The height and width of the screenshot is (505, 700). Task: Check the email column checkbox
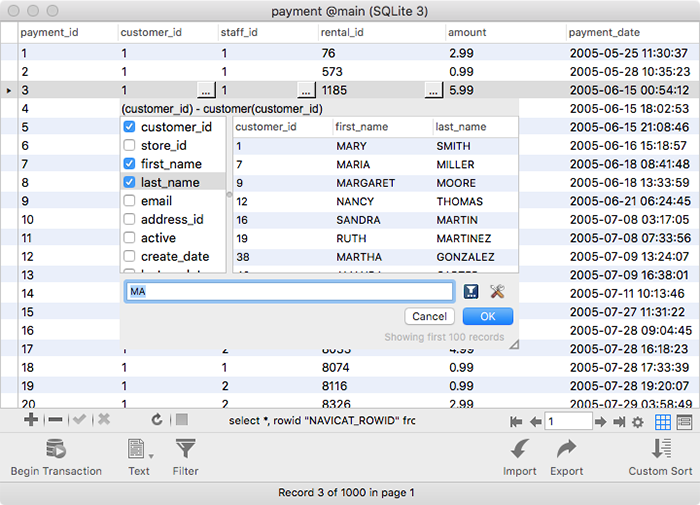point(129,200)
